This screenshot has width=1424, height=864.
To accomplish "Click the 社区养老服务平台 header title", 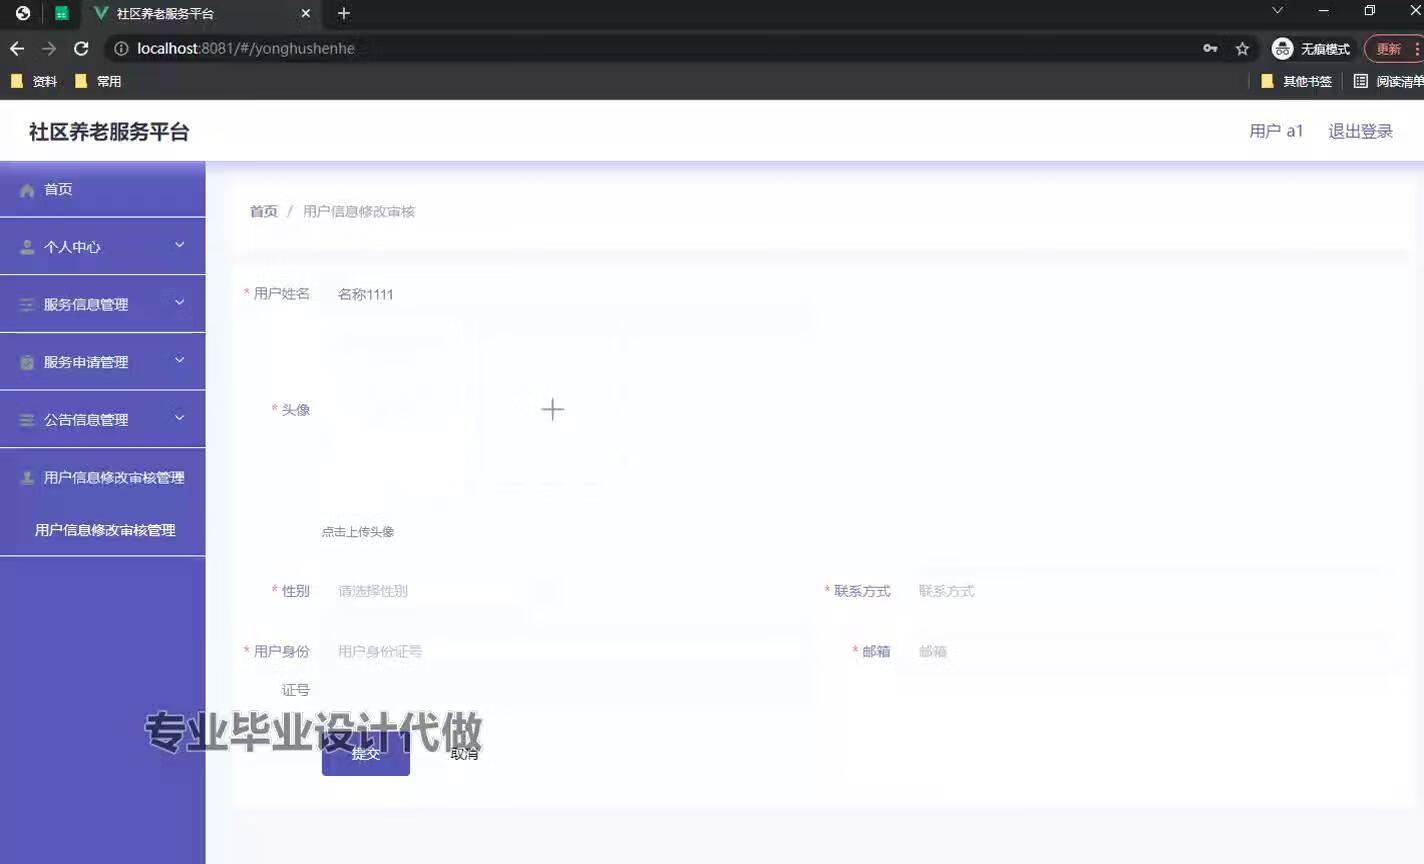I will (109, 131).
